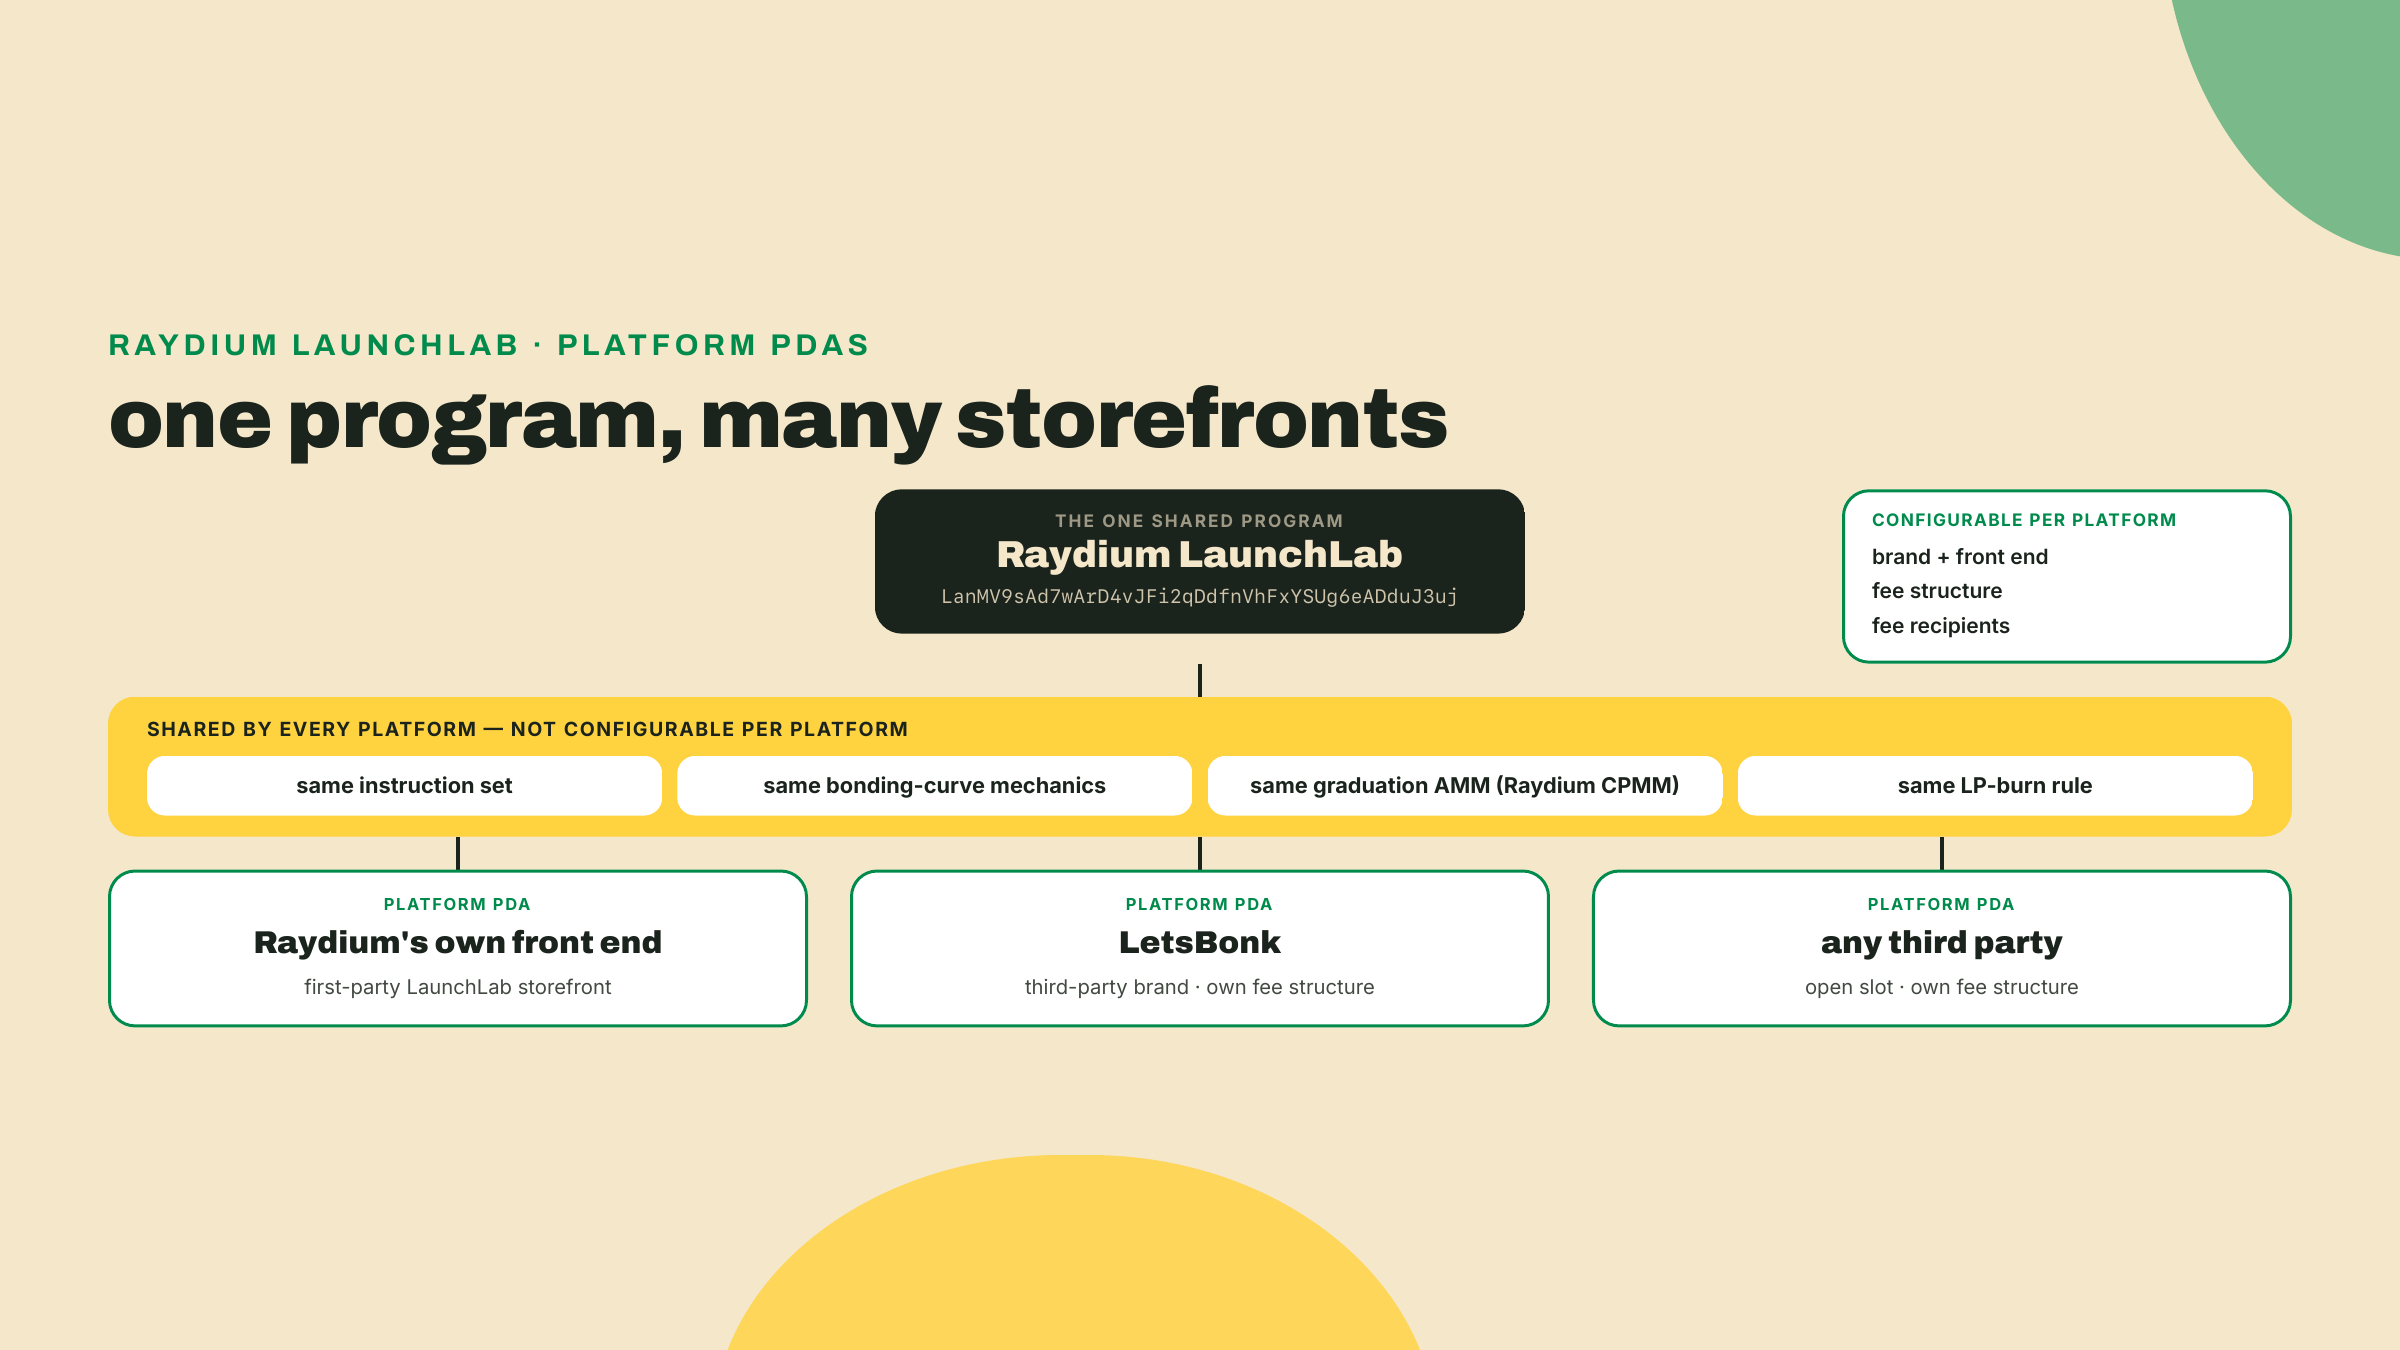2400x1350 pixels.
Task: Select the "same bonding-curve mechanics" pill
Action: tap(934, 786)
